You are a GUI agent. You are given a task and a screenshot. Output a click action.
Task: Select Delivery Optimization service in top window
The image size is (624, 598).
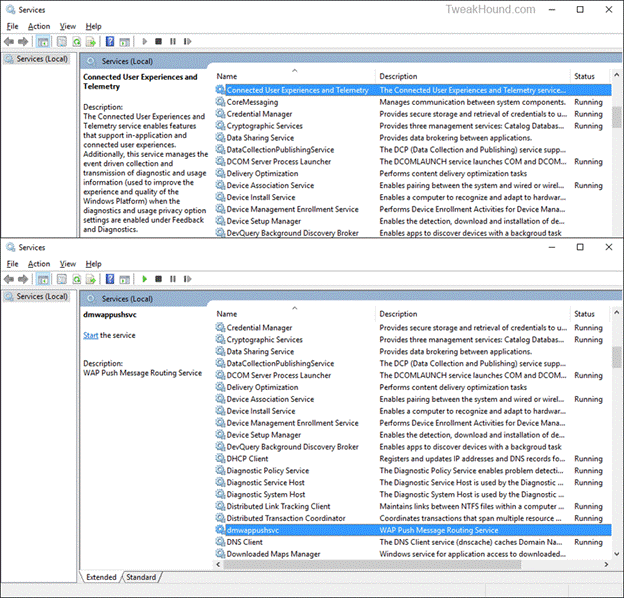click(413, 173)
